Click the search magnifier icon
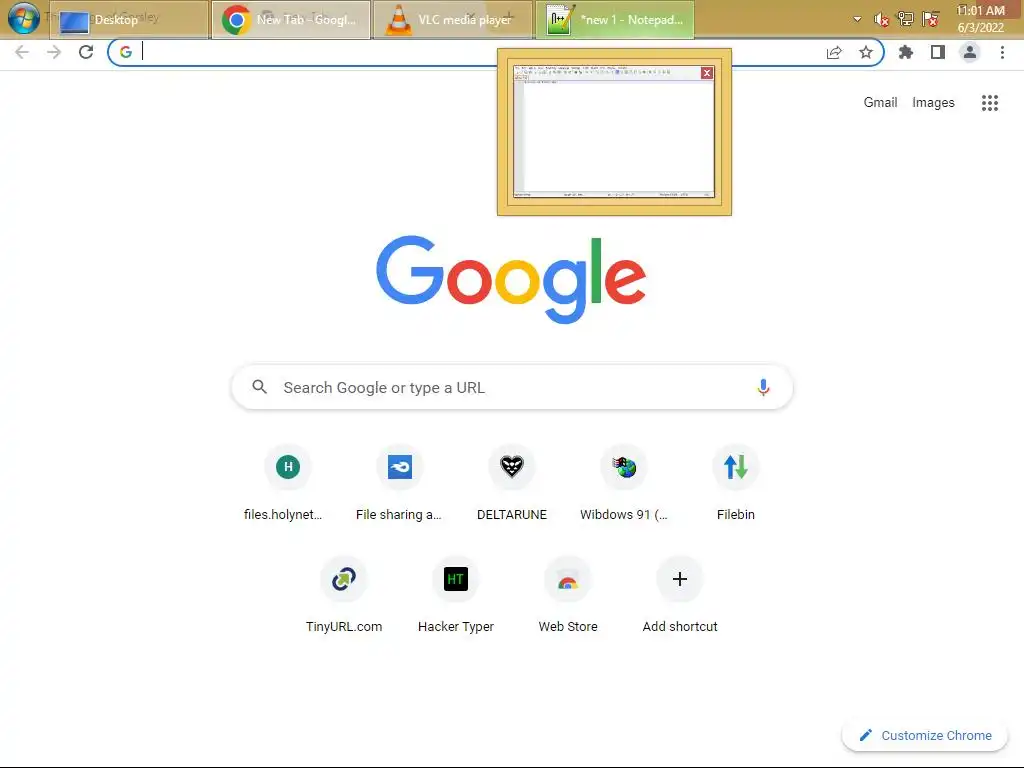 pyautogui.click(x=259, y=387)
